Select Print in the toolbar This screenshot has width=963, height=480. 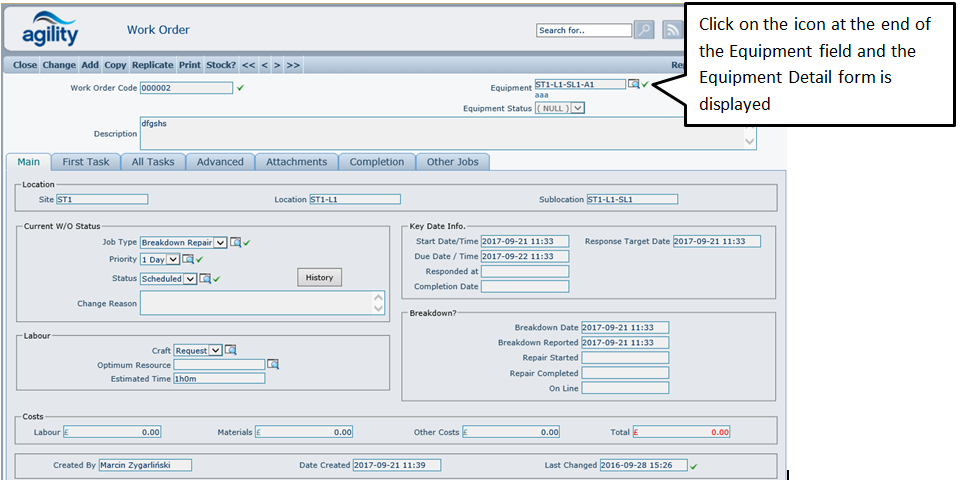click(189, 65)
